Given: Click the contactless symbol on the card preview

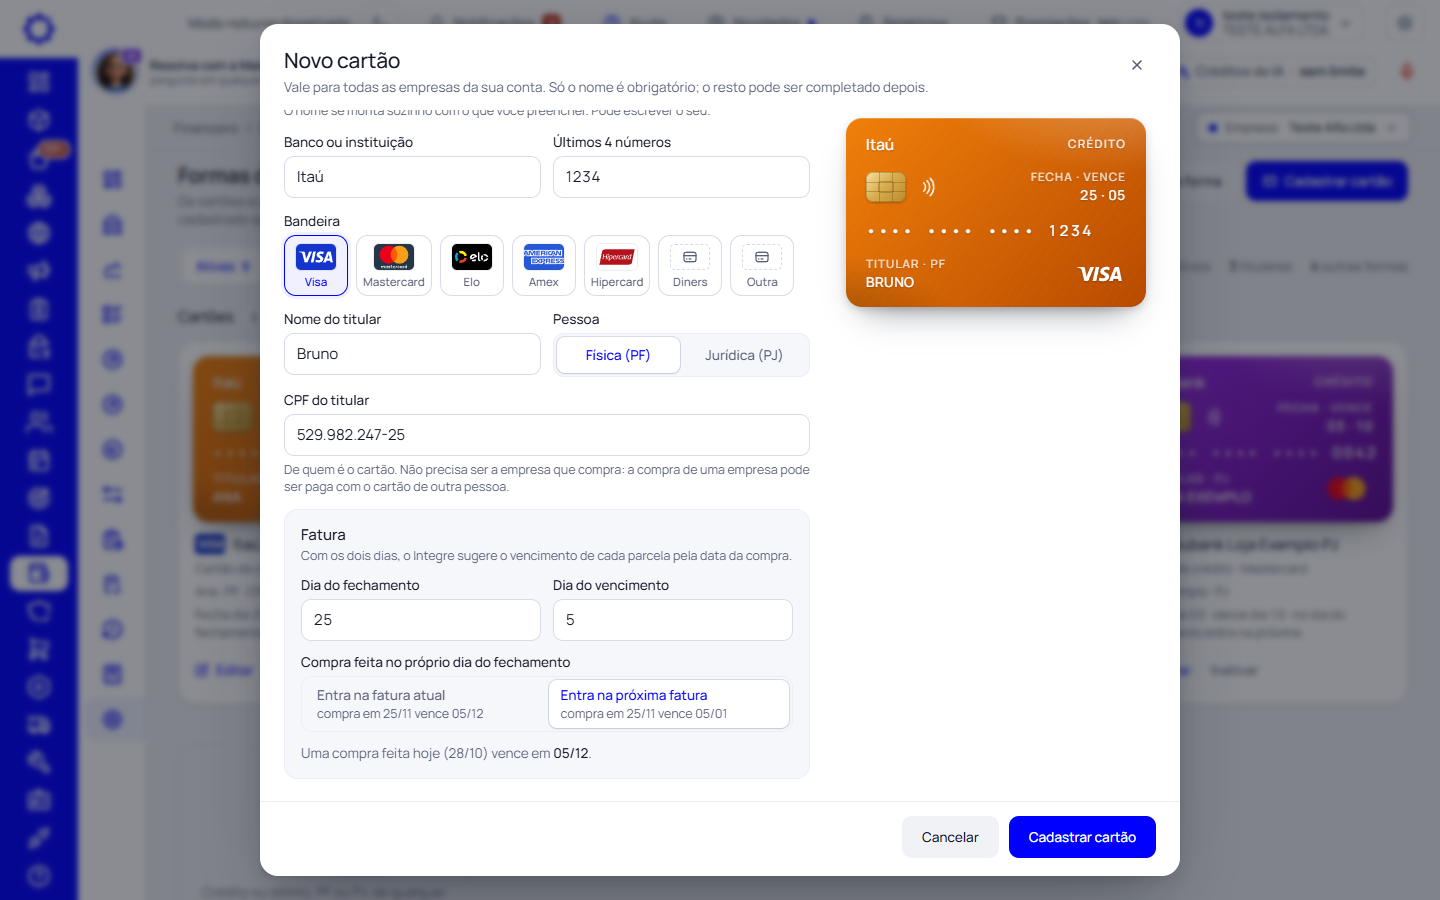Looking at the screenshot, I should tap(929, 187).
